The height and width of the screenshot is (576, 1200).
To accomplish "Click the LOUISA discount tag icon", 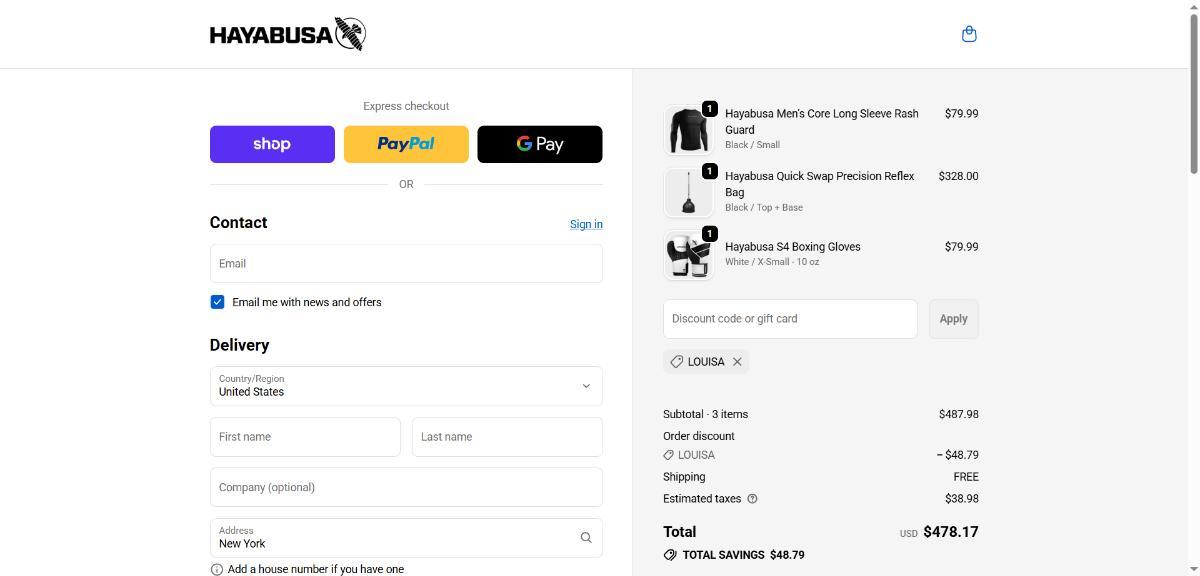I will pyautogui.click(x=677, y=362).
